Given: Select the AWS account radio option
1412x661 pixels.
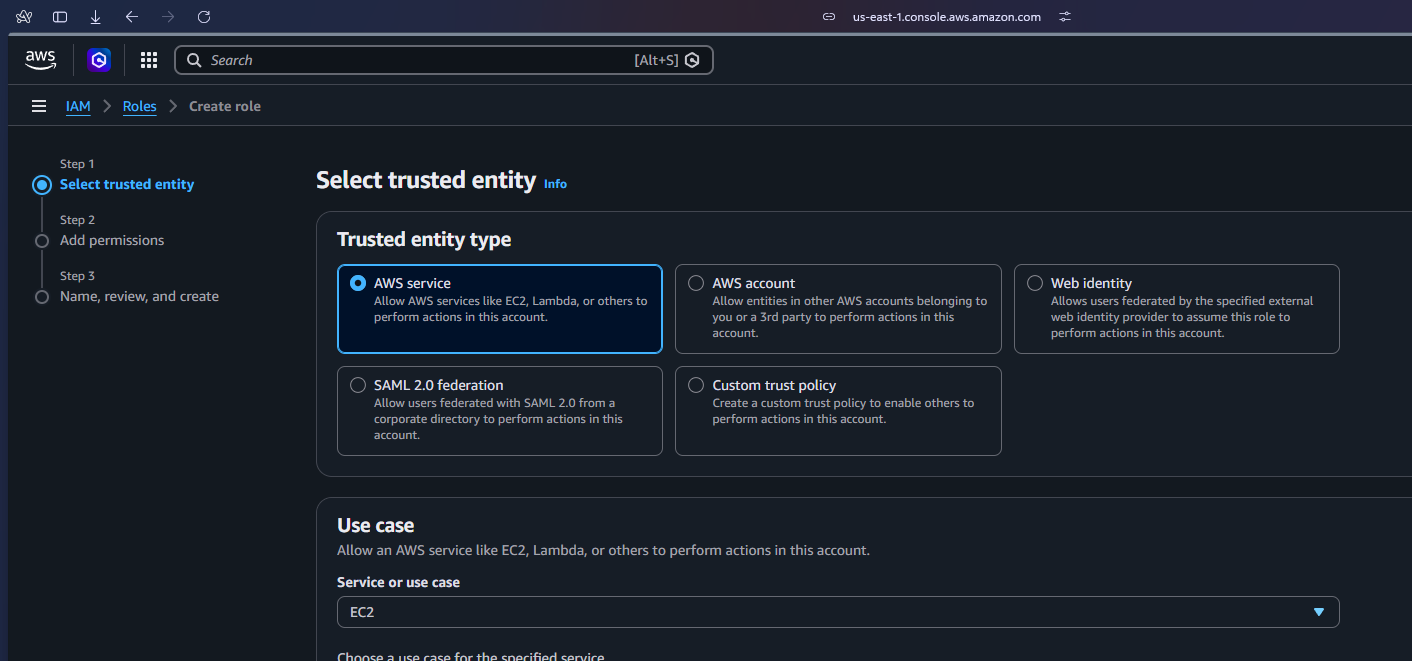Looking at the screenshot, I should pos(696,283).
